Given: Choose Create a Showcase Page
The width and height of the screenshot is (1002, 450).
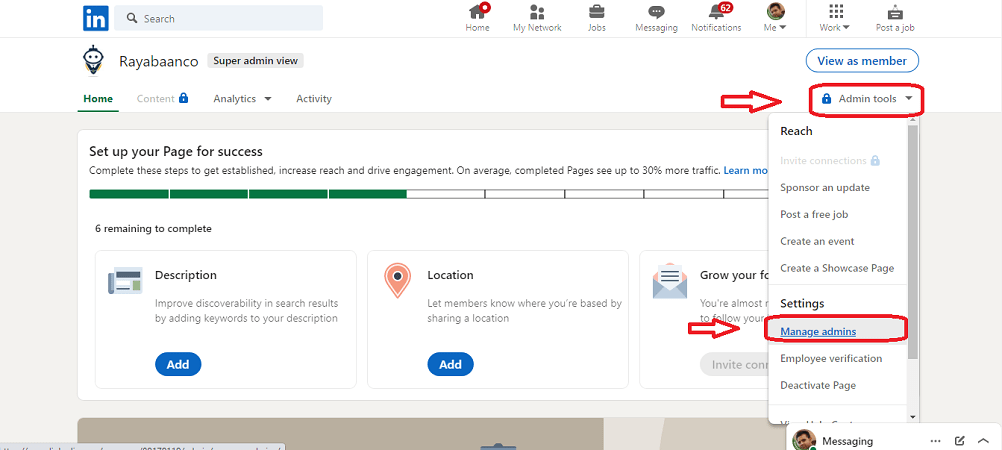Looking at the screenshot, I should 836,268.
